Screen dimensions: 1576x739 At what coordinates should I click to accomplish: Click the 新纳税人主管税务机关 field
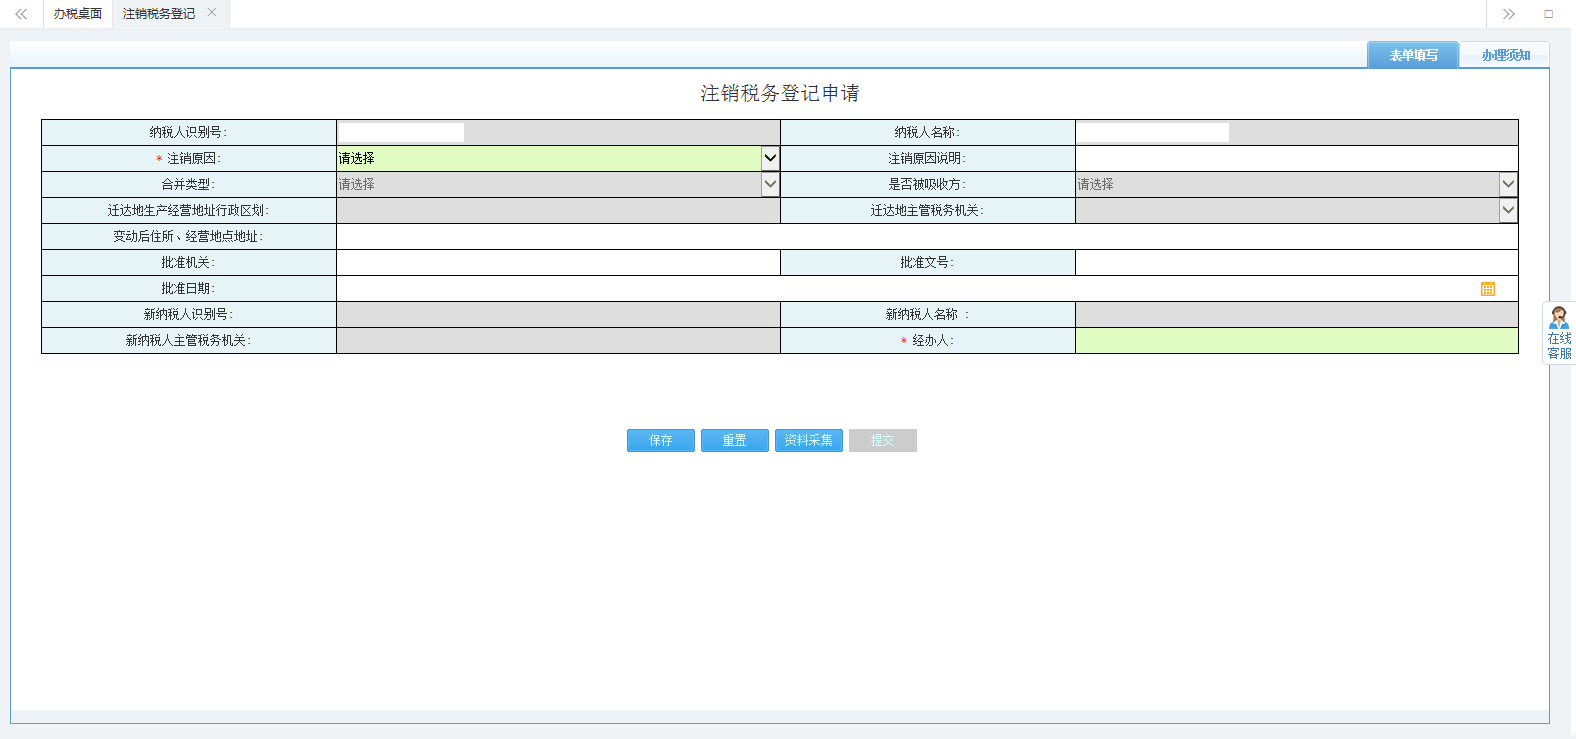558,340
